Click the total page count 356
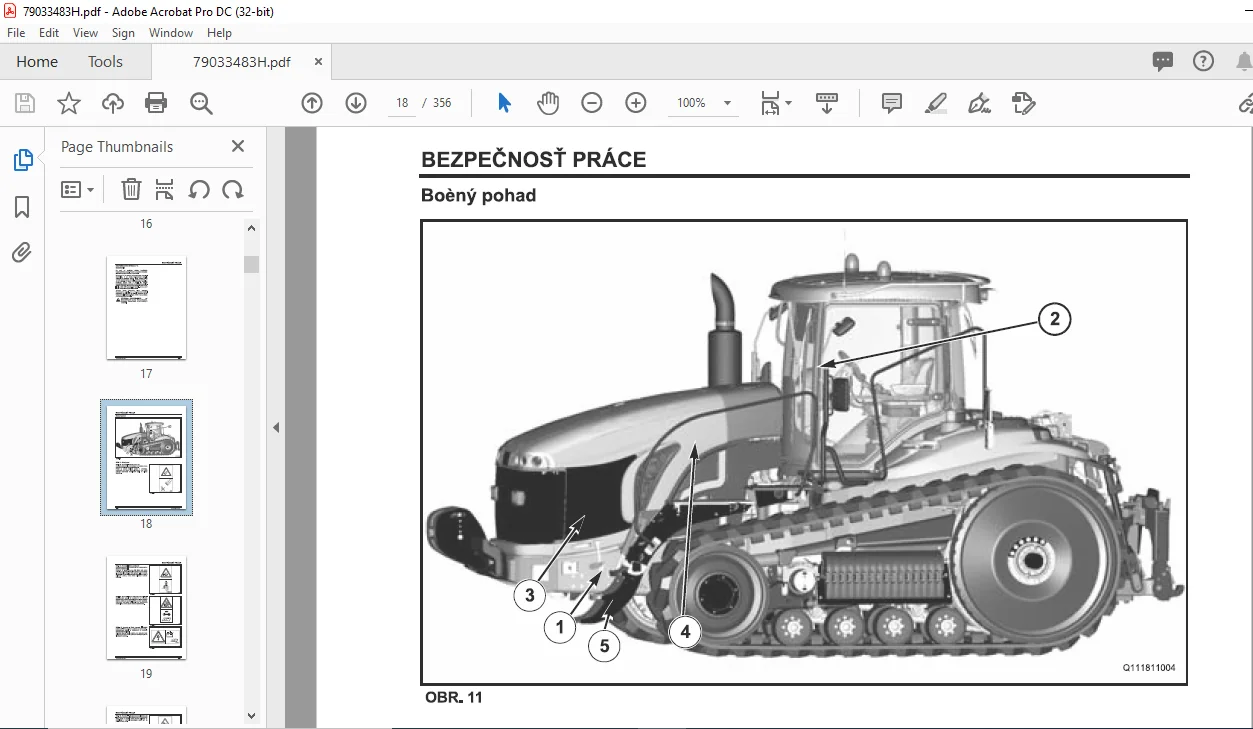The height and width of the screenshot is (729, 1253). [x=441, y=103]
